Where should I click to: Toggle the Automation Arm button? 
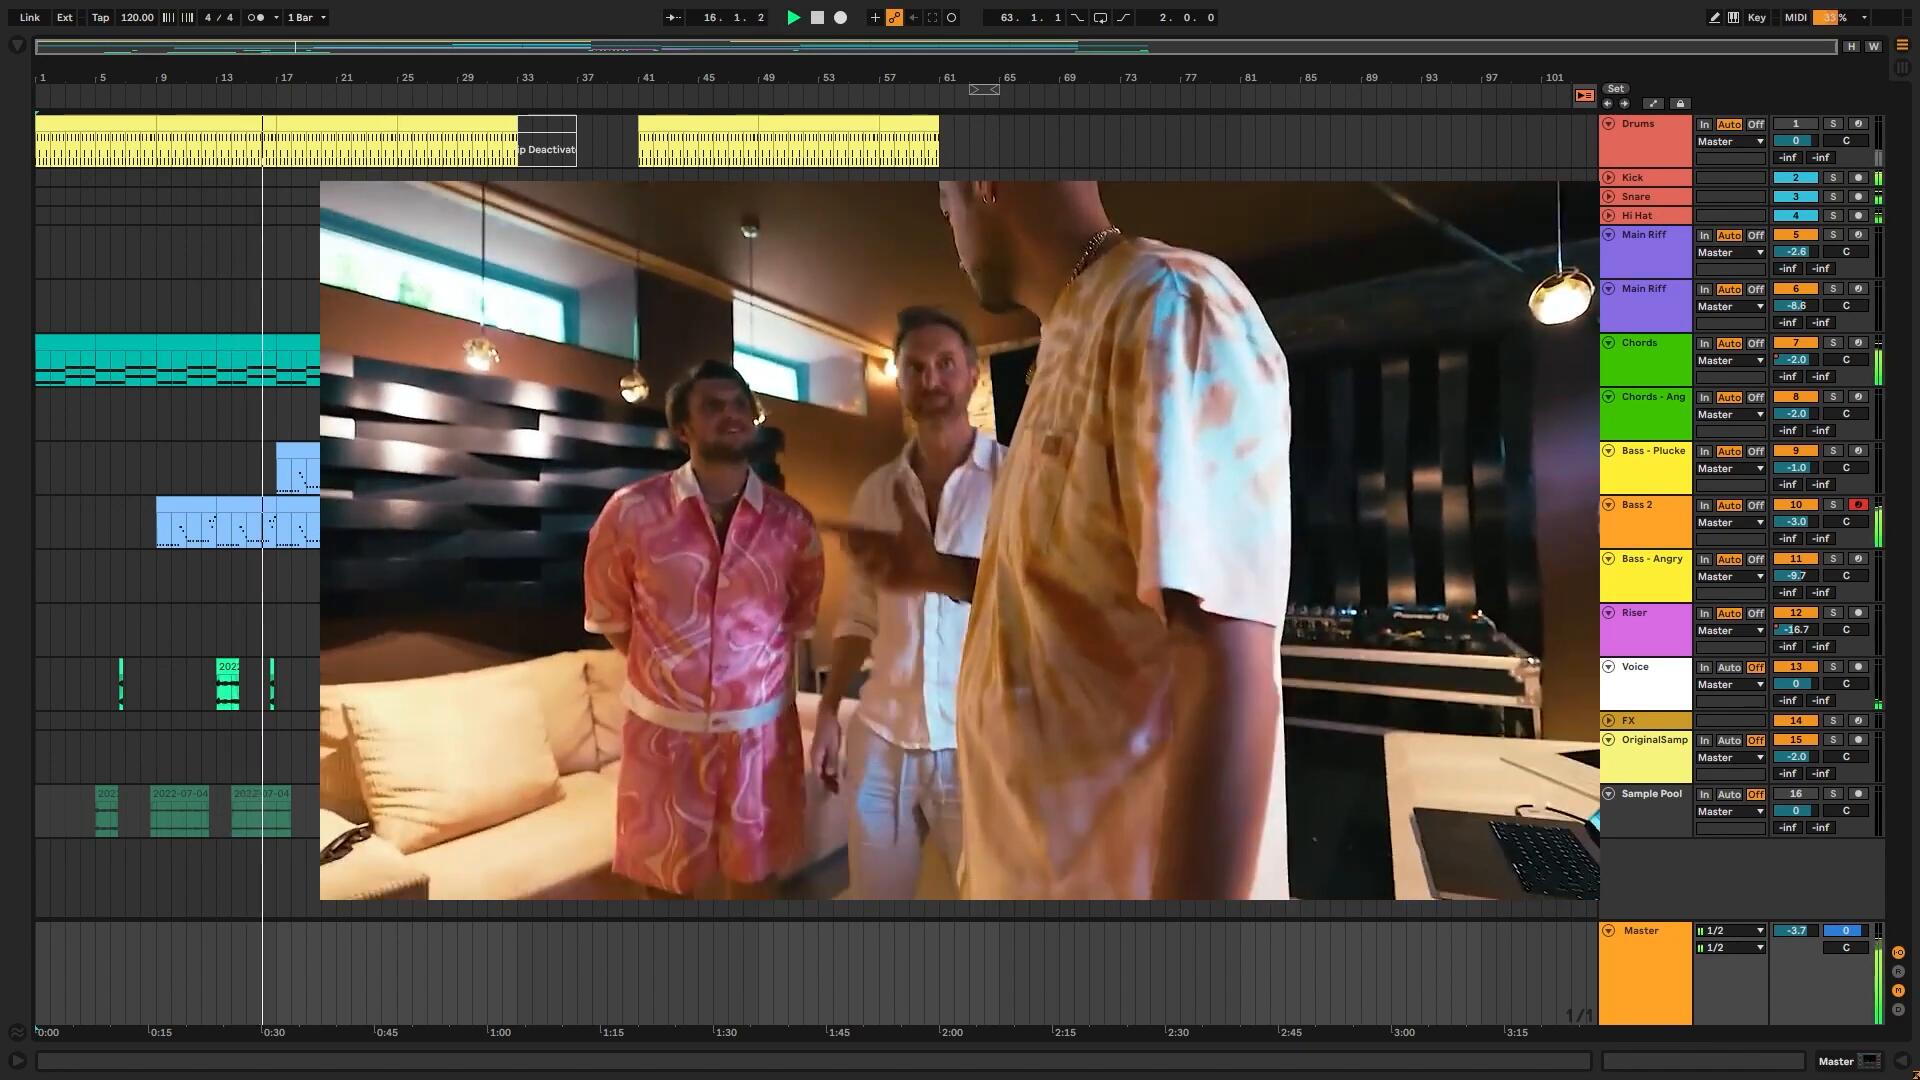894,17
